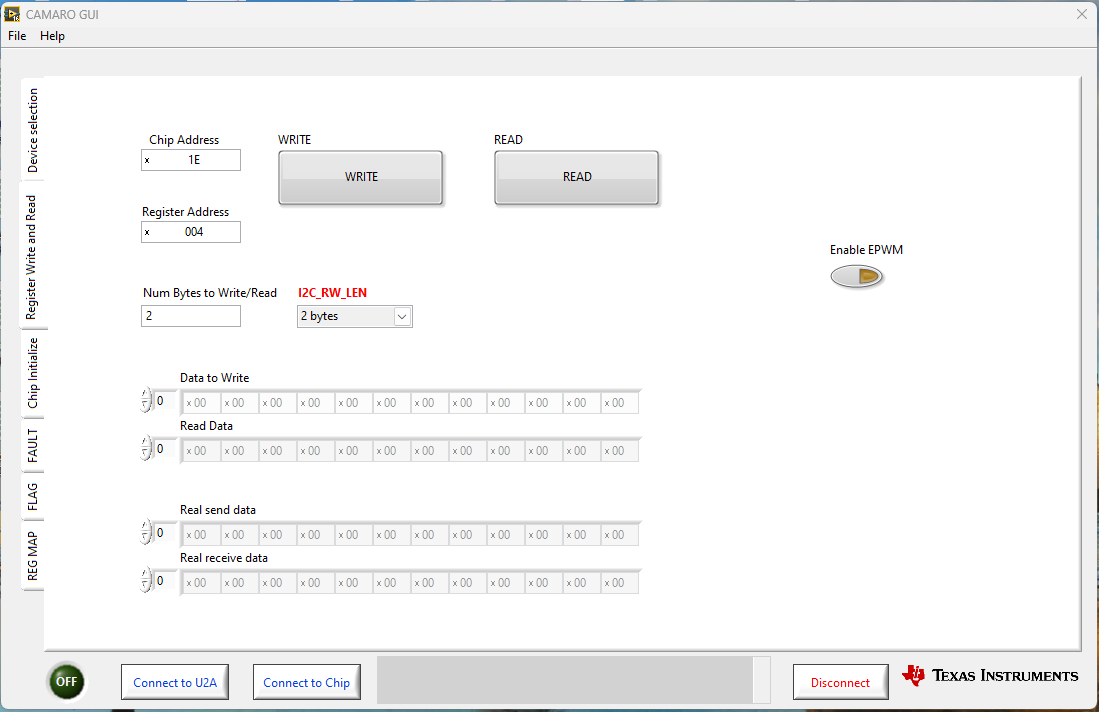The image size is (1099, 712).
Task: Switch to the FLAG tab
Action: [x=33, y=498]
